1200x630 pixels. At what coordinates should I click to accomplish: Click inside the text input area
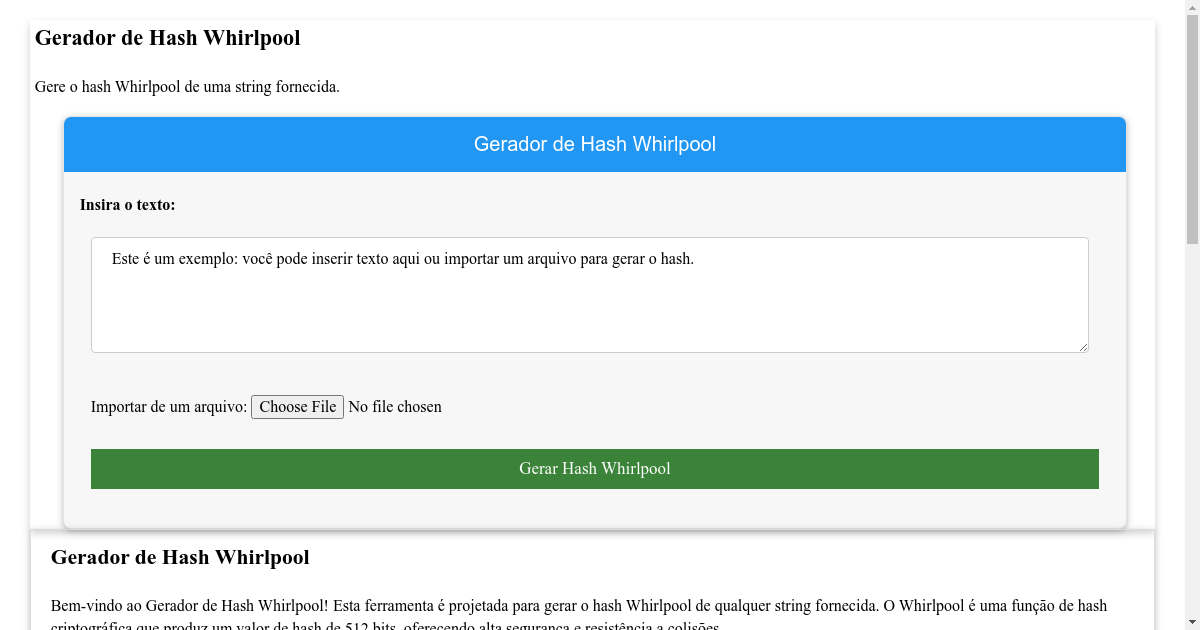tap(590, 295)
